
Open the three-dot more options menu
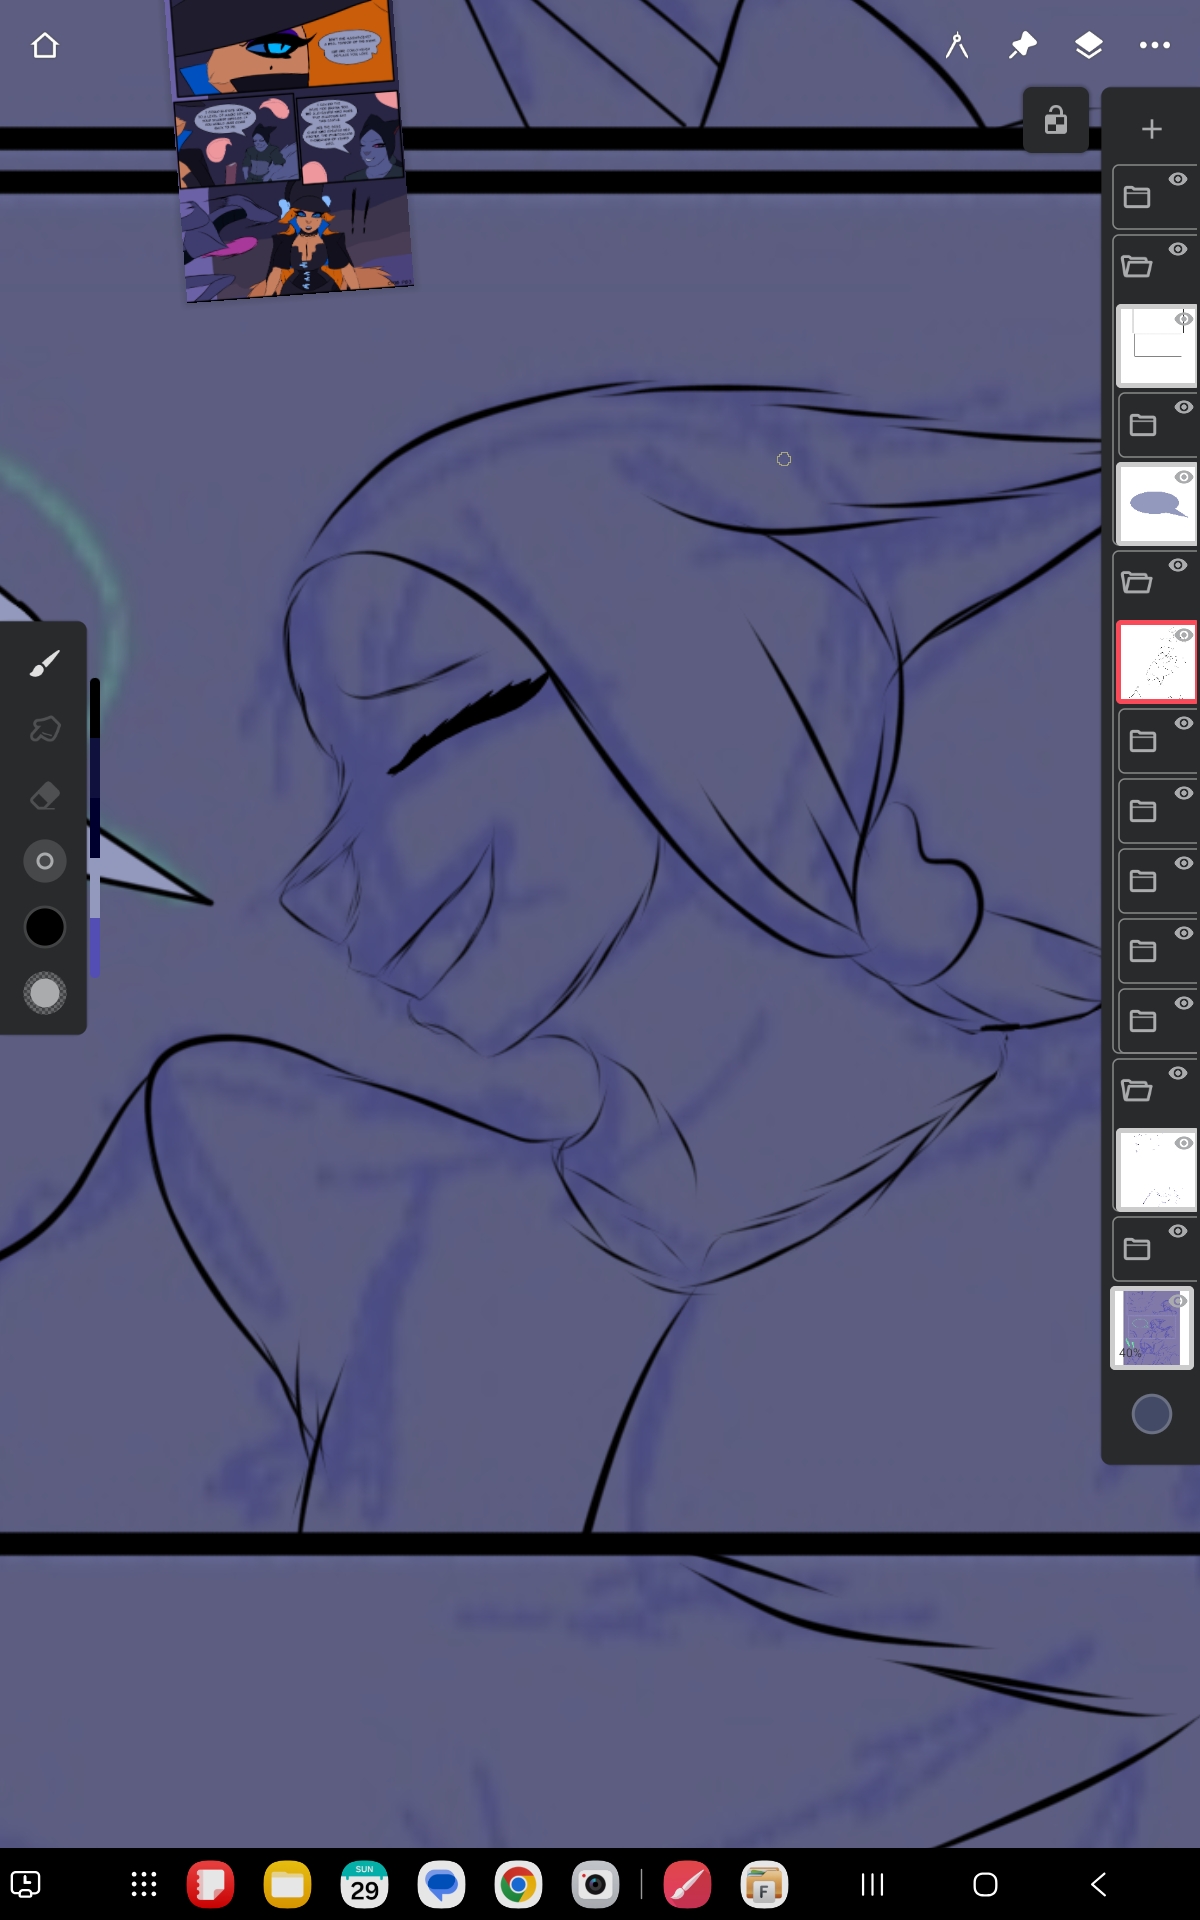pyautogui.click(x=1154, y=46)
